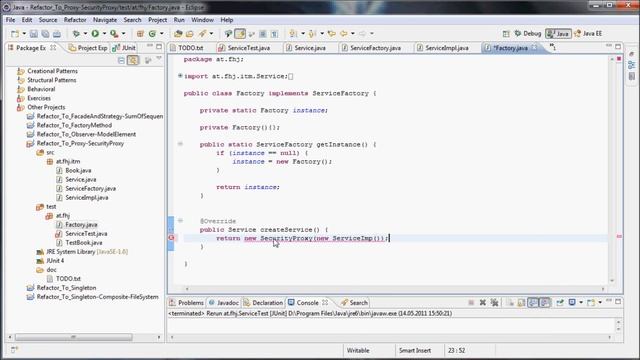Click Remove Launch in Console toolbar

[483, 302]
